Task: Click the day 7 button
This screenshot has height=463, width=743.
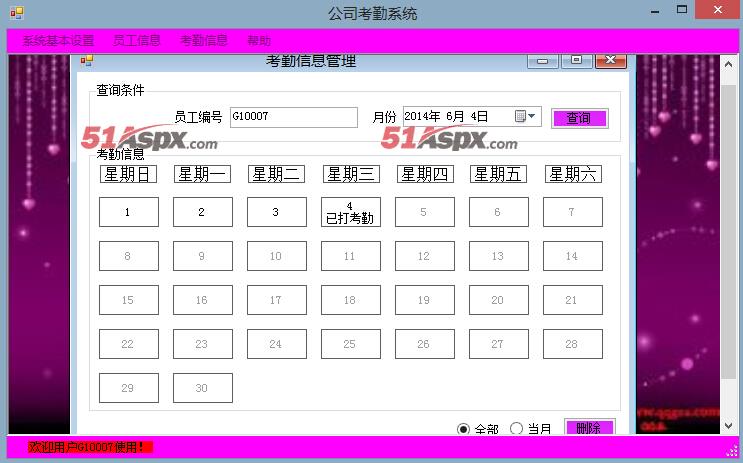Action: 573,212
